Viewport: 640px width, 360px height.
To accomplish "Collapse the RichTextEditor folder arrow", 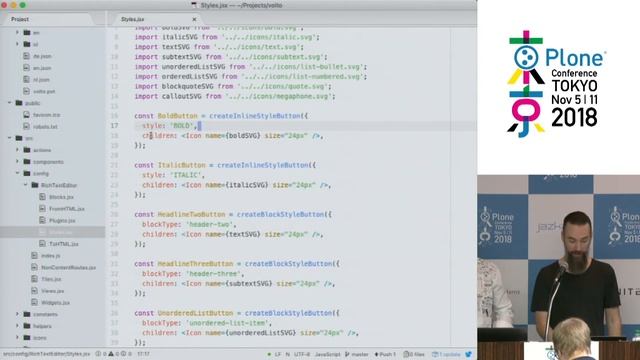I will pos(25,185).
